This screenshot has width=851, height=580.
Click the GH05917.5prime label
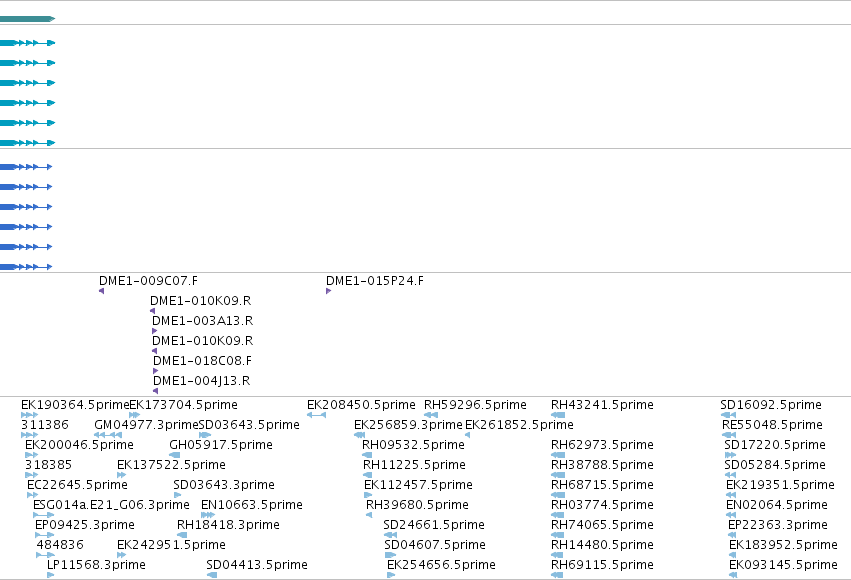[221, 445]
